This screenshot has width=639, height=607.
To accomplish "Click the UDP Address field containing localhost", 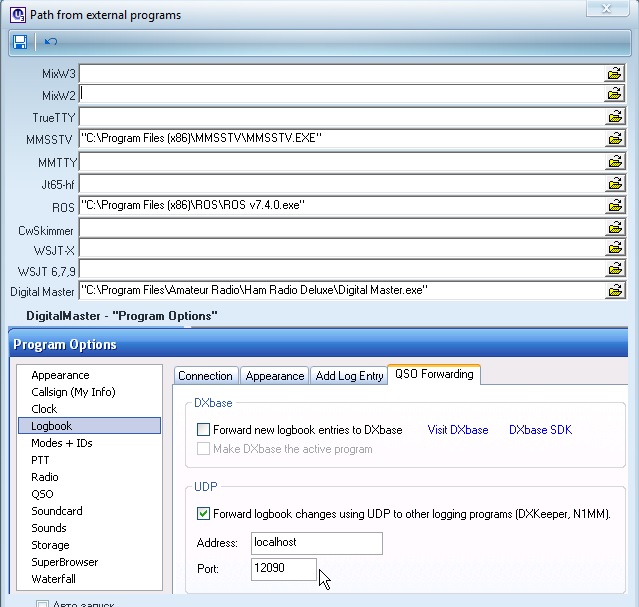I will point(316,543).
